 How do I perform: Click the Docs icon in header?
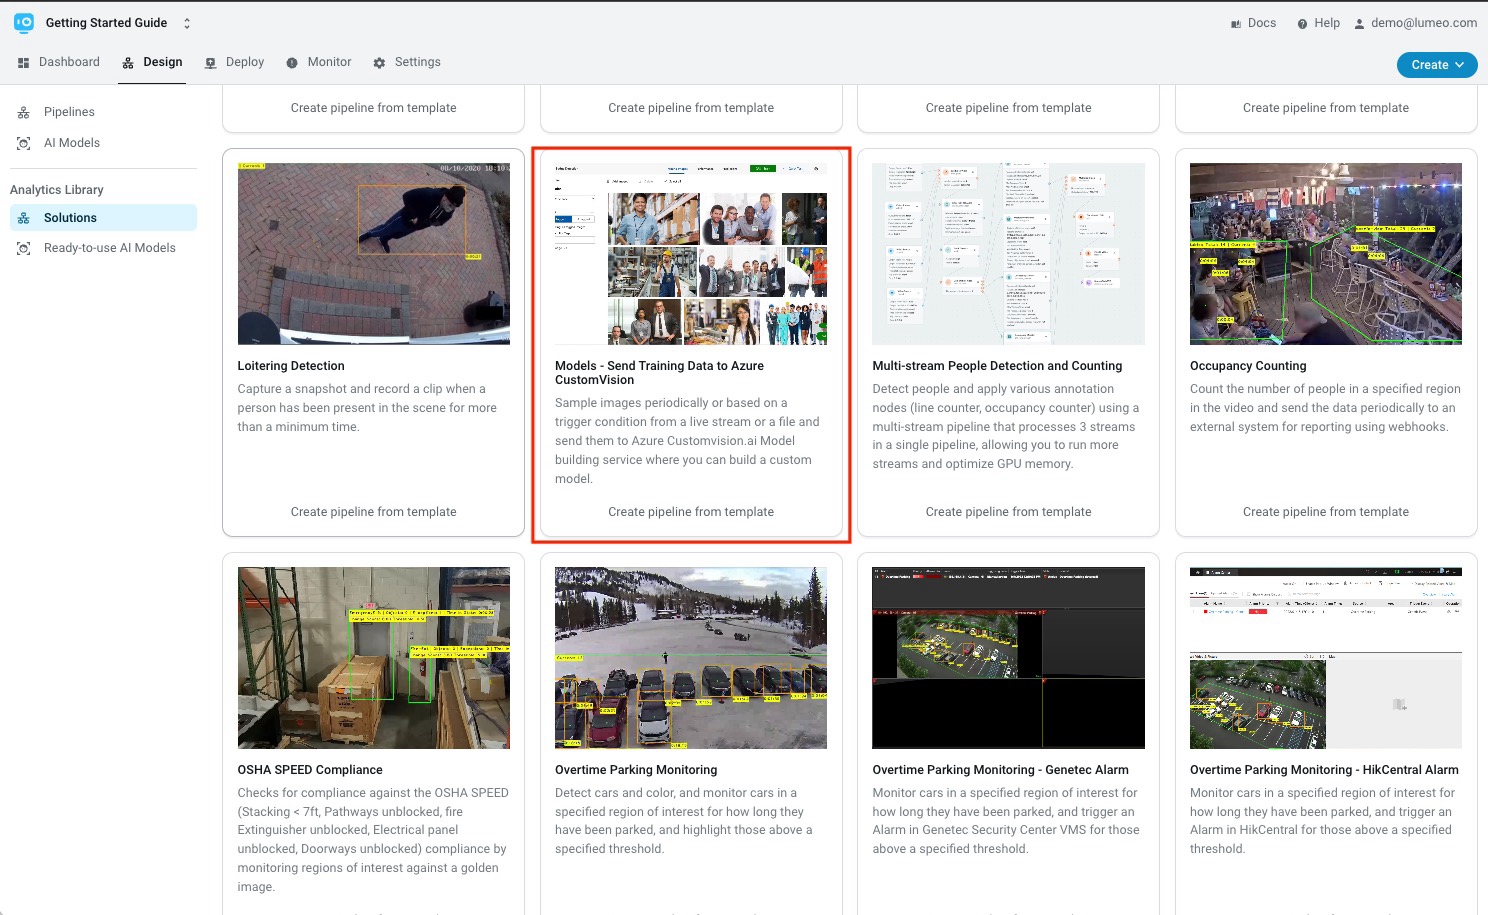tap(1236, 24)
